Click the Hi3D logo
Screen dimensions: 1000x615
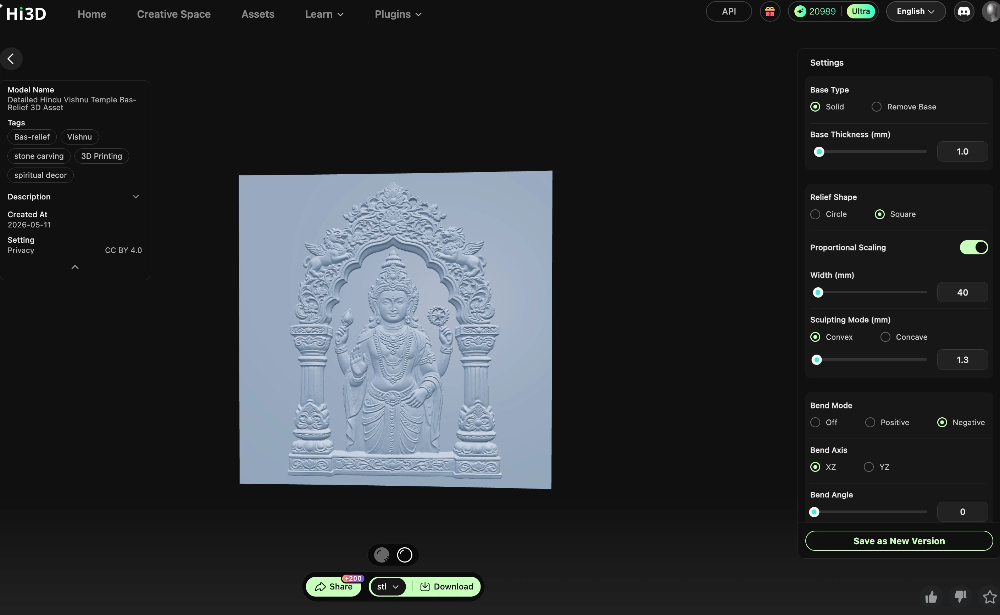(x=26, y=13)
